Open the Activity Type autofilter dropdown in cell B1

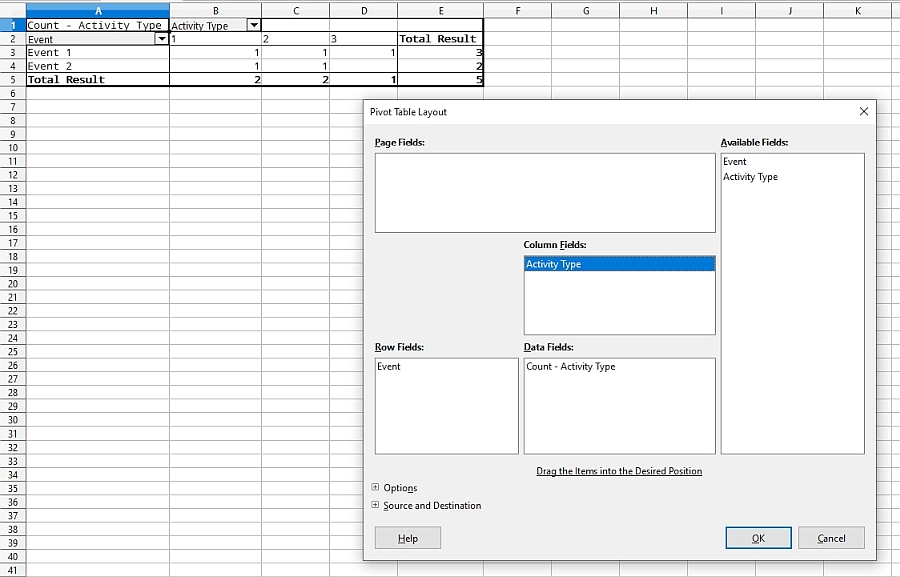[x=254, y=25]
